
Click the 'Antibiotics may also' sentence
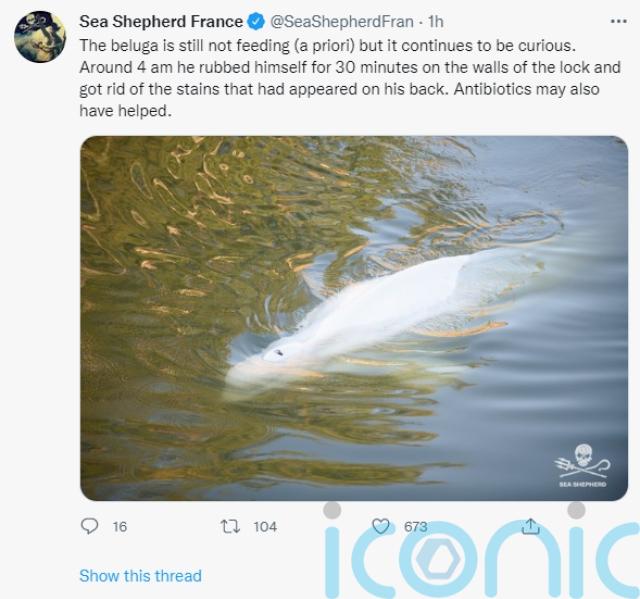coord(526,89)
